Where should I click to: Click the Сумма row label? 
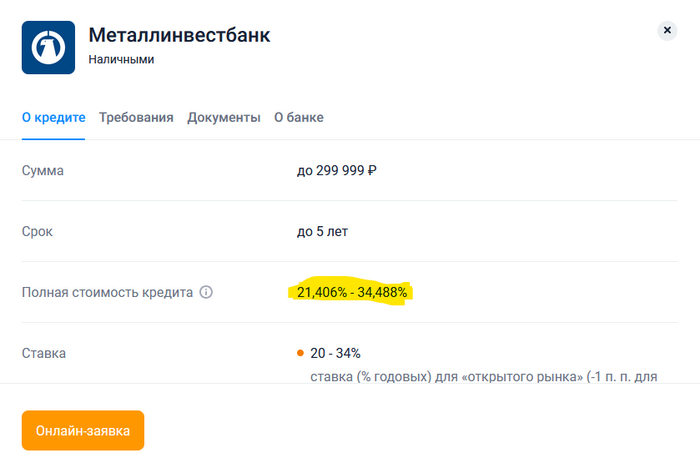(43, 171)
